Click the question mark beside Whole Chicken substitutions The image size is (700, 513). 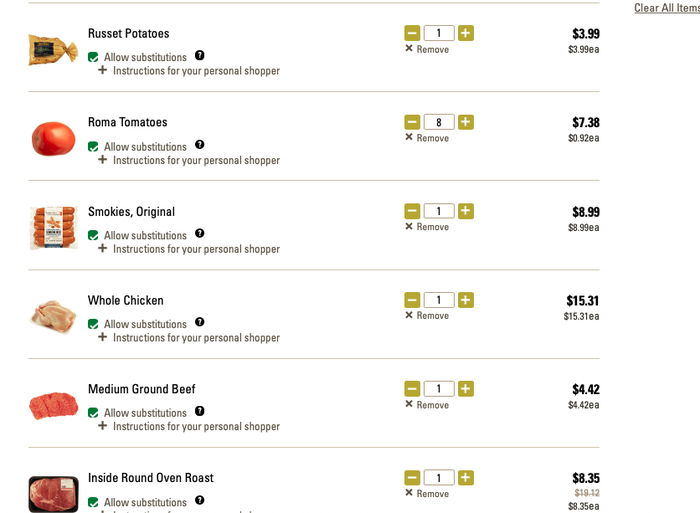tap(200, 323)
